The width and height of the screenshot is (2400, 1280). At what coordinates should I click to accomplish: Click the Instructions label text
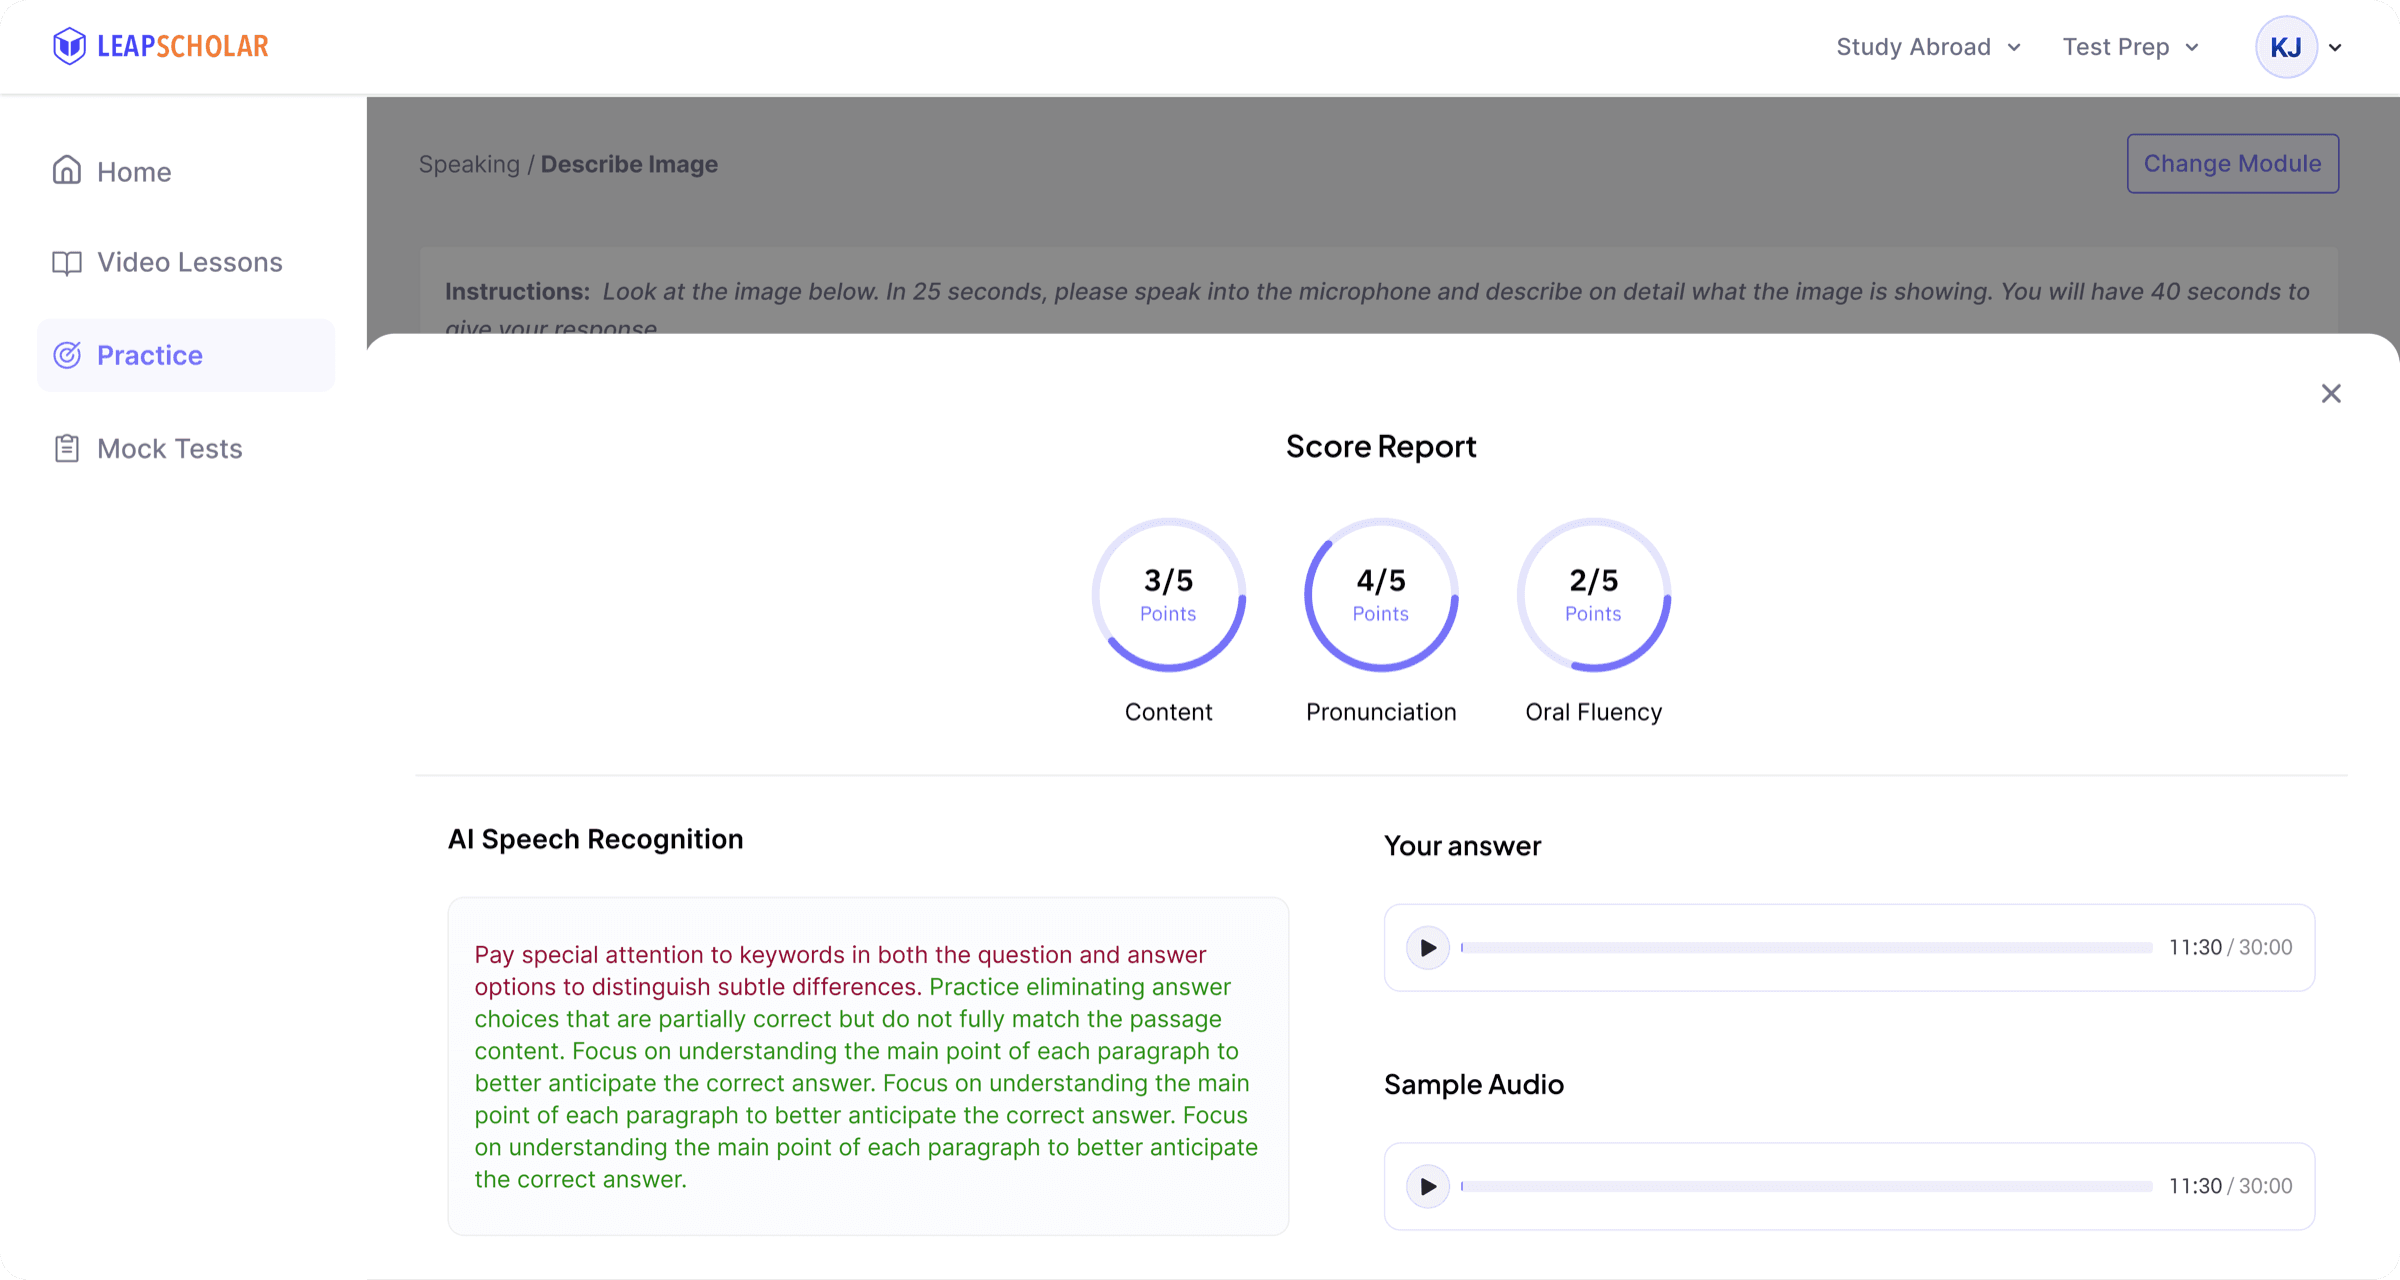click(x=517, y=291)
